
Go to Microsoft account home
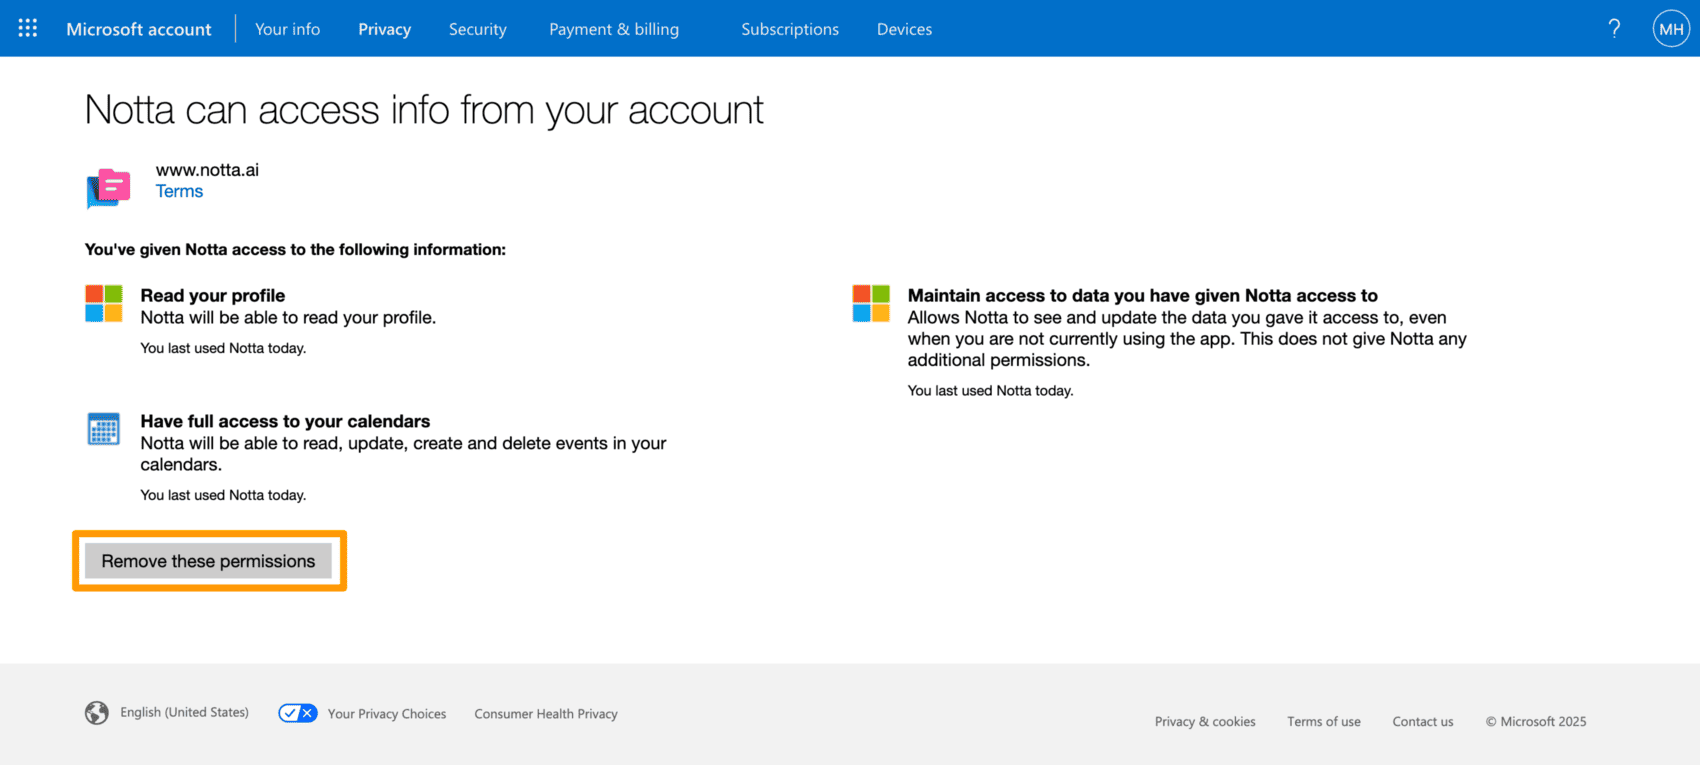tap(139, 29)
